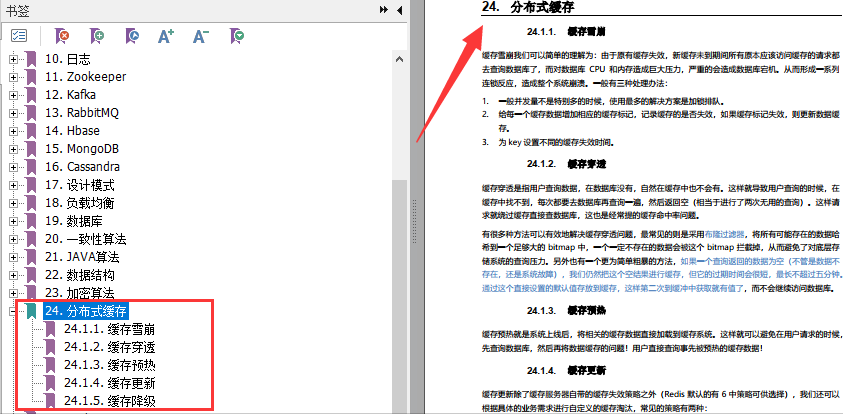The height and width of the screenshot is (414, 843).
Task: Click the 书签 panel title
Action: coord(16,10)
